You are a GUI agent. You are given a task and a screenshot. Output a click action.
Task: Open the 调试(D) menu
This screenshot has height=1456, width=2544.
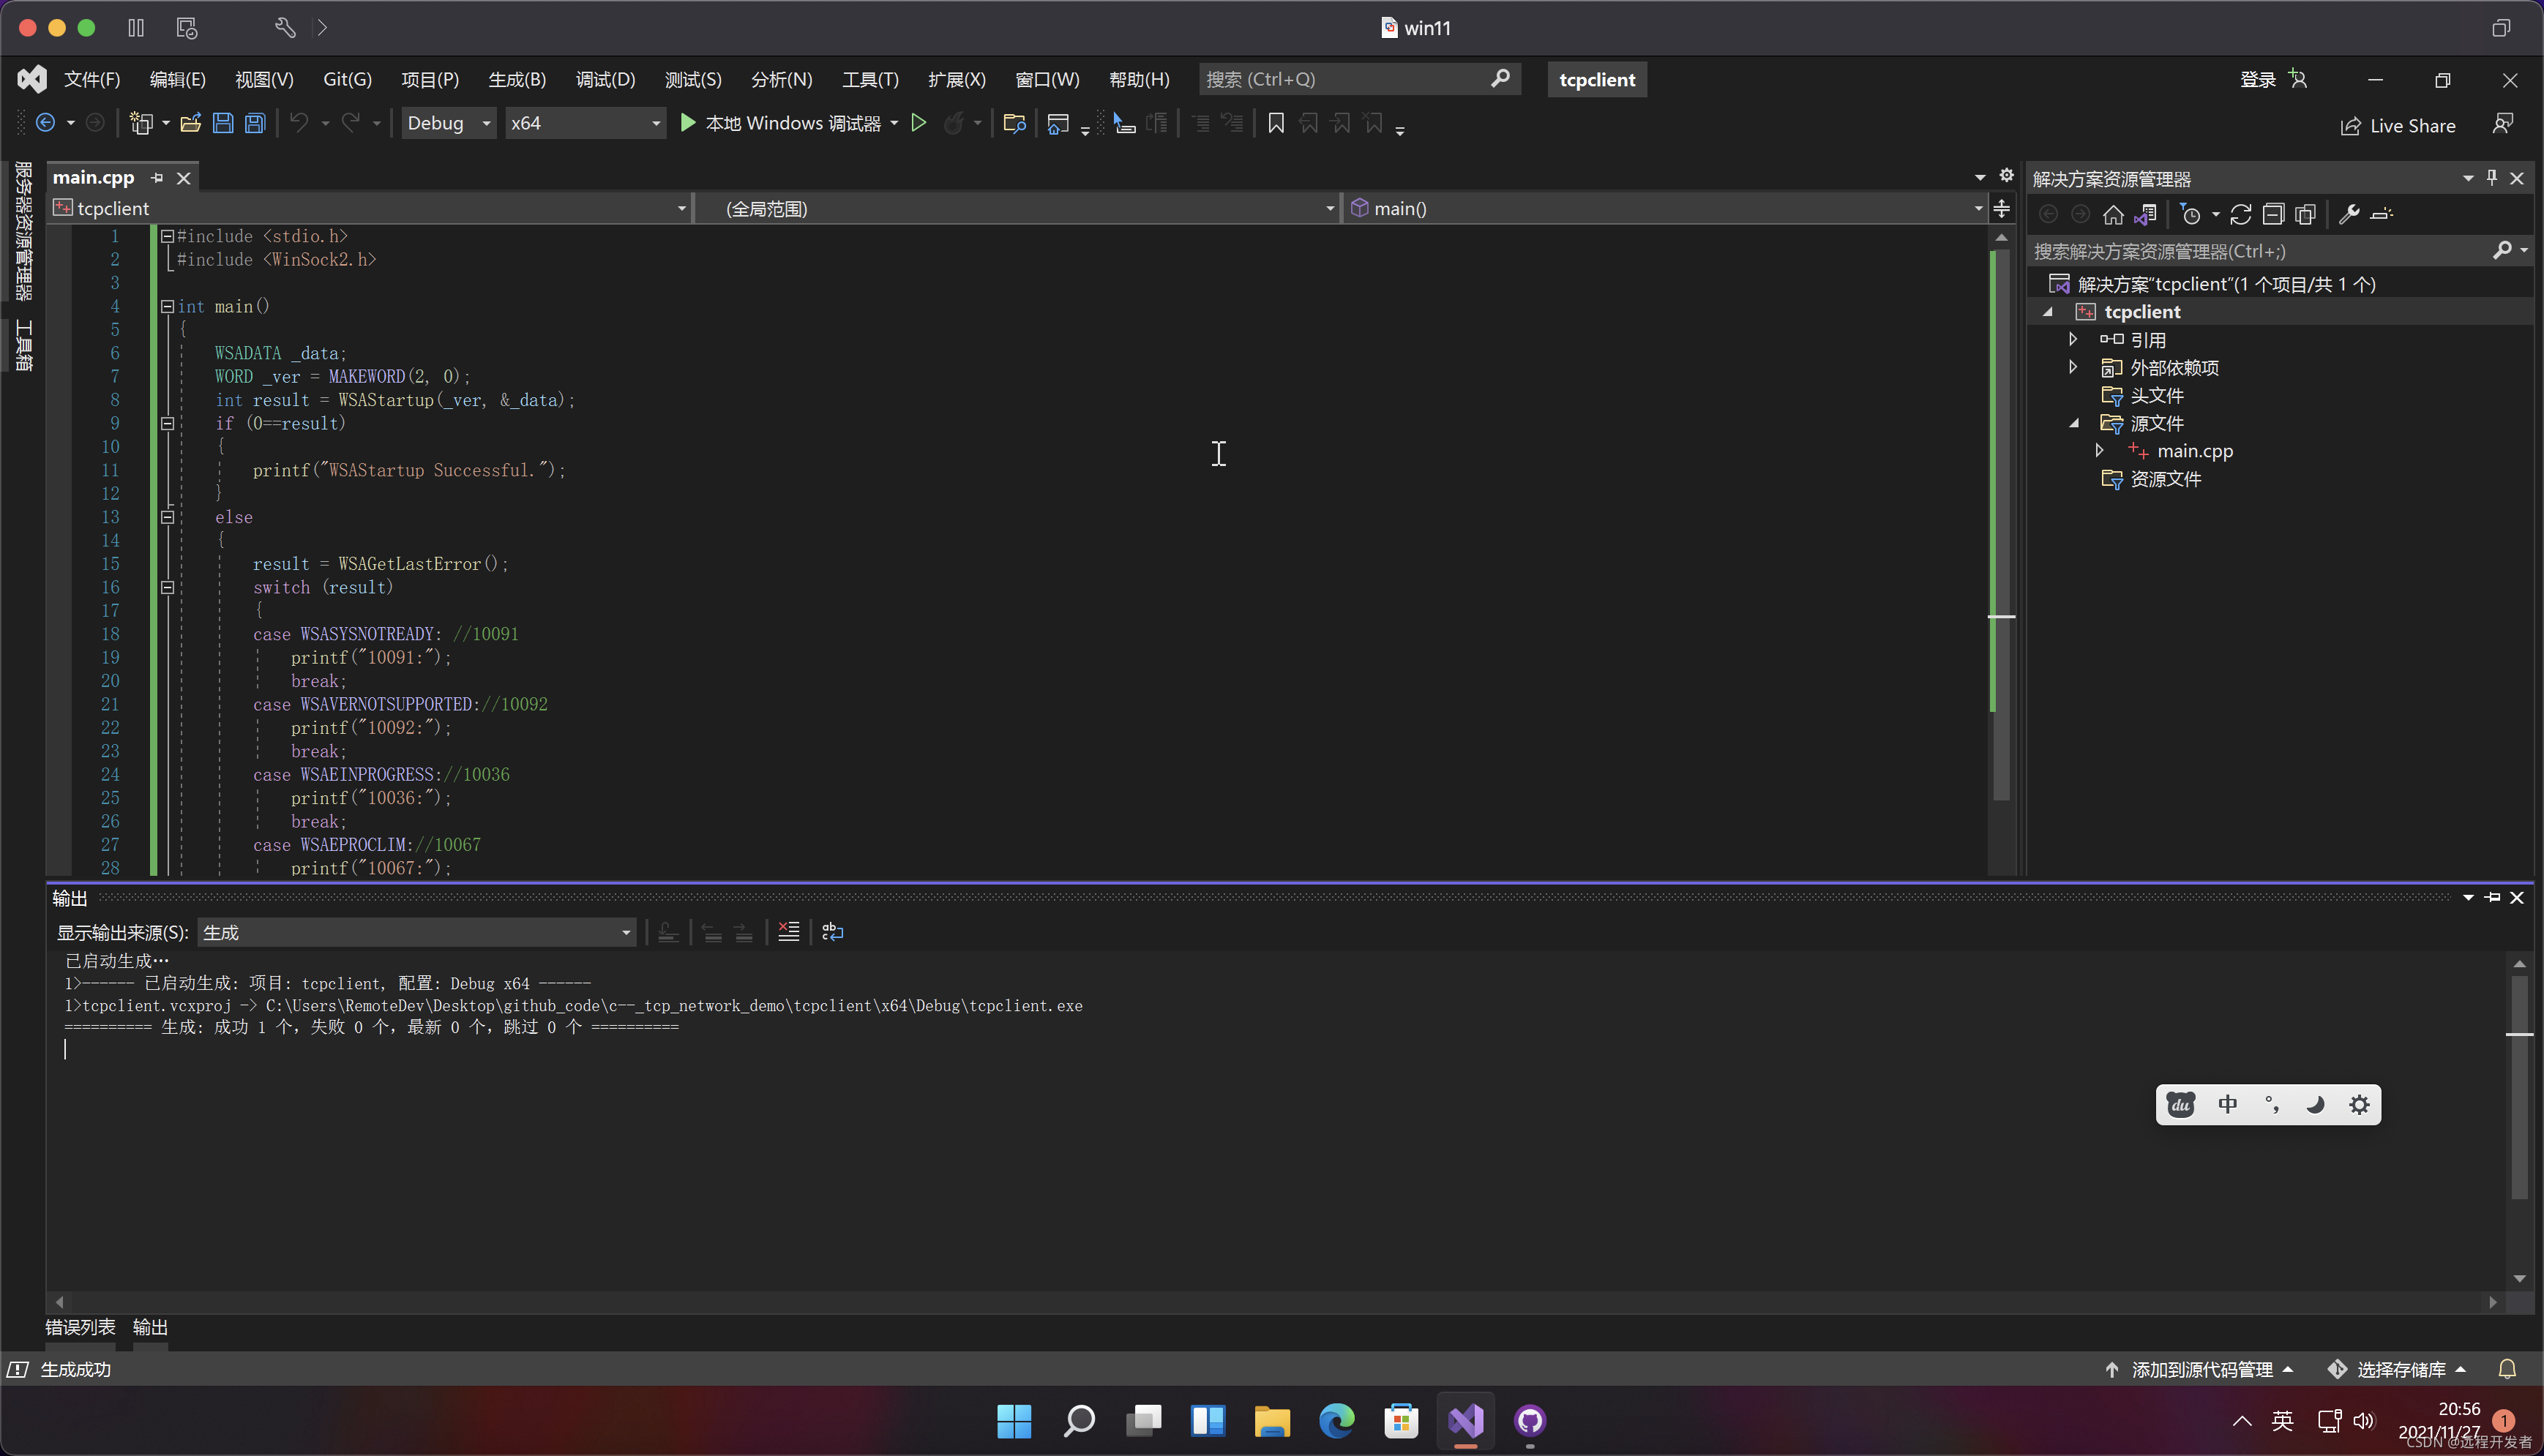pos(605,79)
